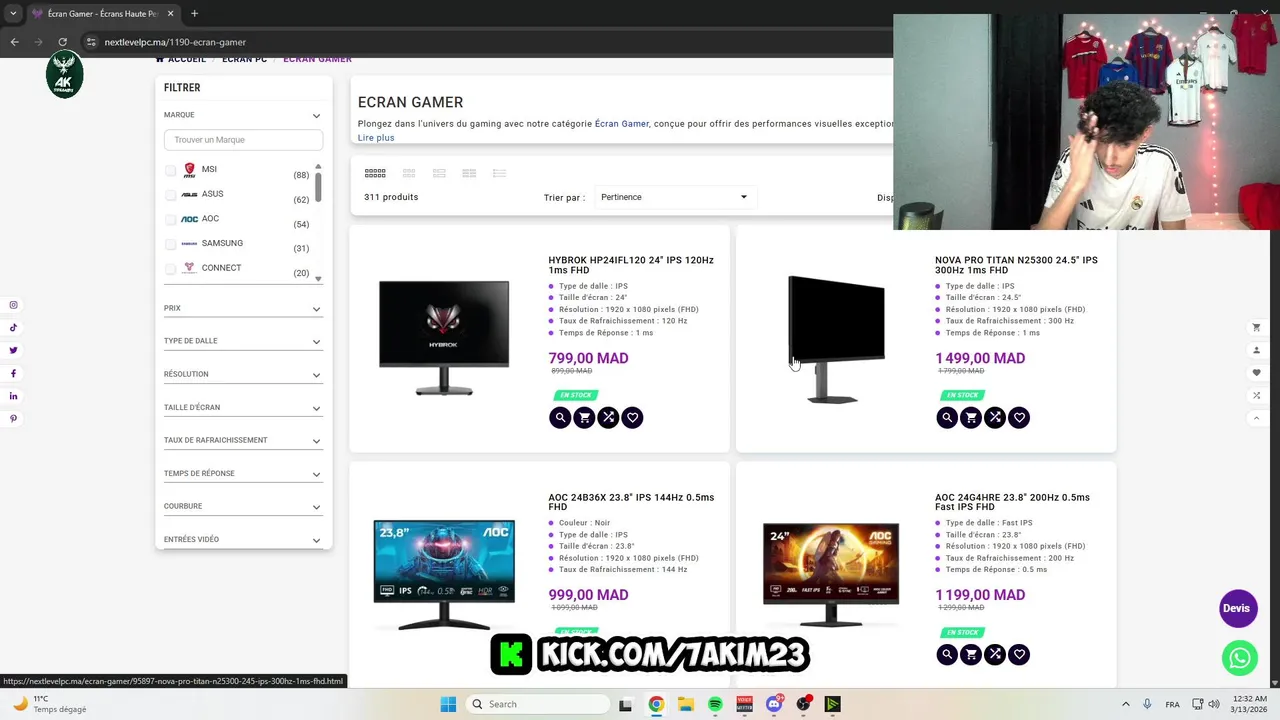The image size is (1280, 720).
Task: Add NOVA PRO TITAN N25300 to cart
Action: click(x=971, y=417)
